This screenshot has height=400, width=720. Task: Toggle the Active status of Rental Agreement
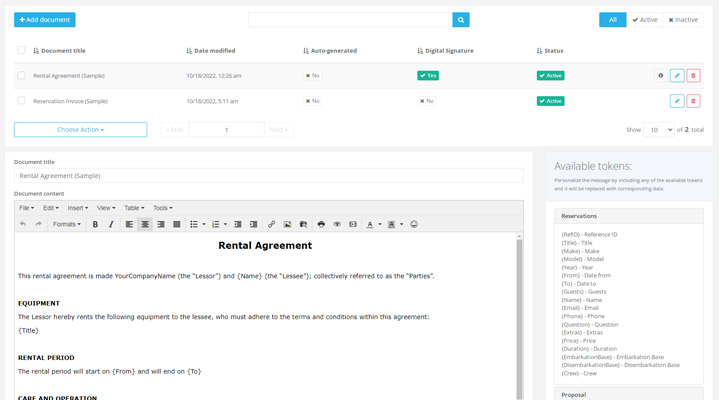[551, 75]
